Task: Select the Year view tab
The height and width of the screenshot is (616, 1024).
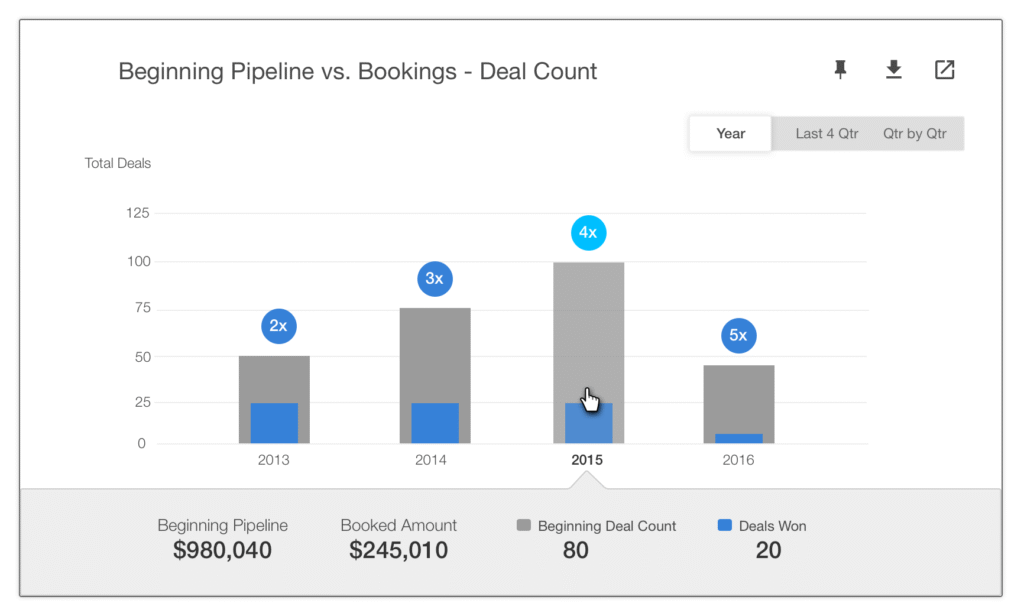Action: pyautogui.click(x=730, y=134)
